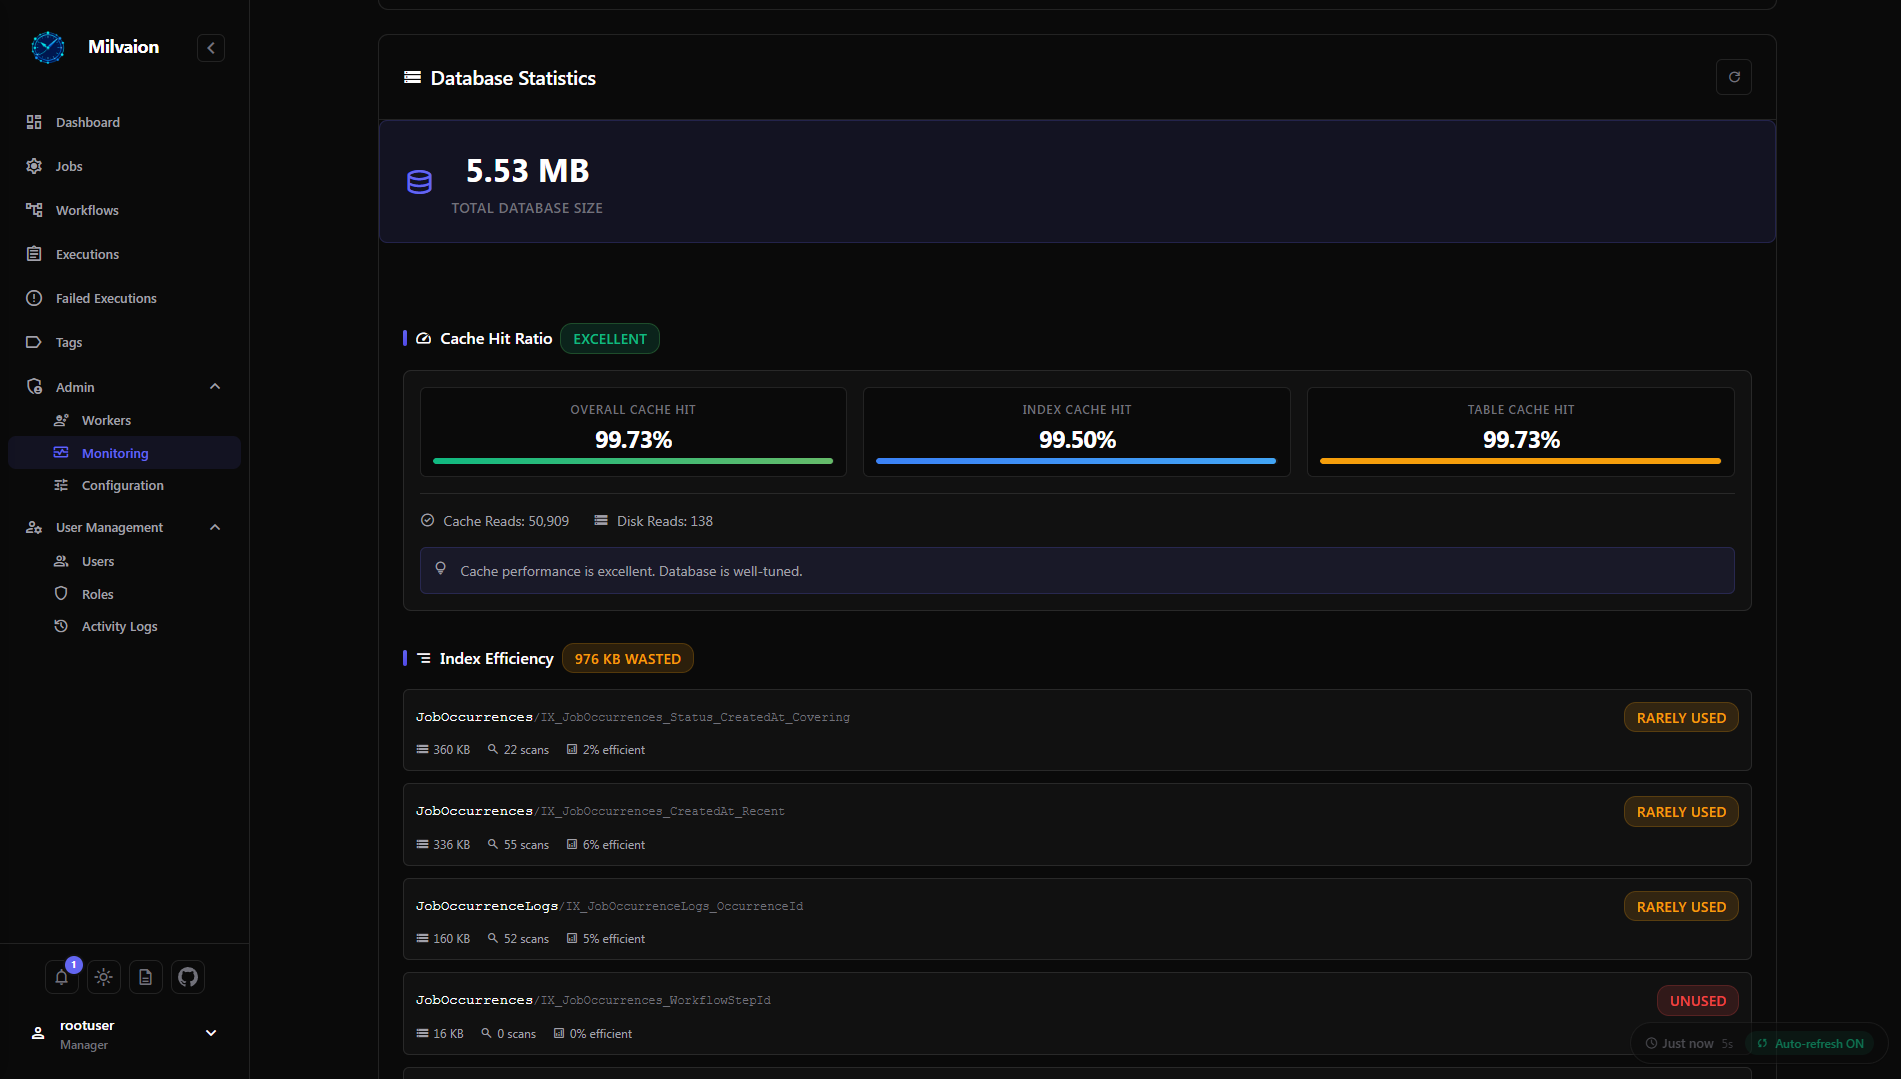
Task: Collapse the Admin menu section
Action: click(215, 387)
